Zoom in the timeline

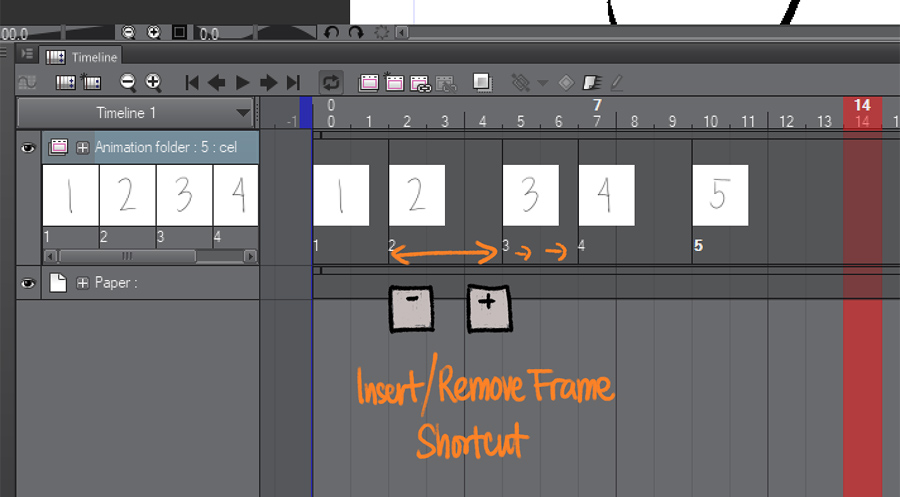coord(153,83)
